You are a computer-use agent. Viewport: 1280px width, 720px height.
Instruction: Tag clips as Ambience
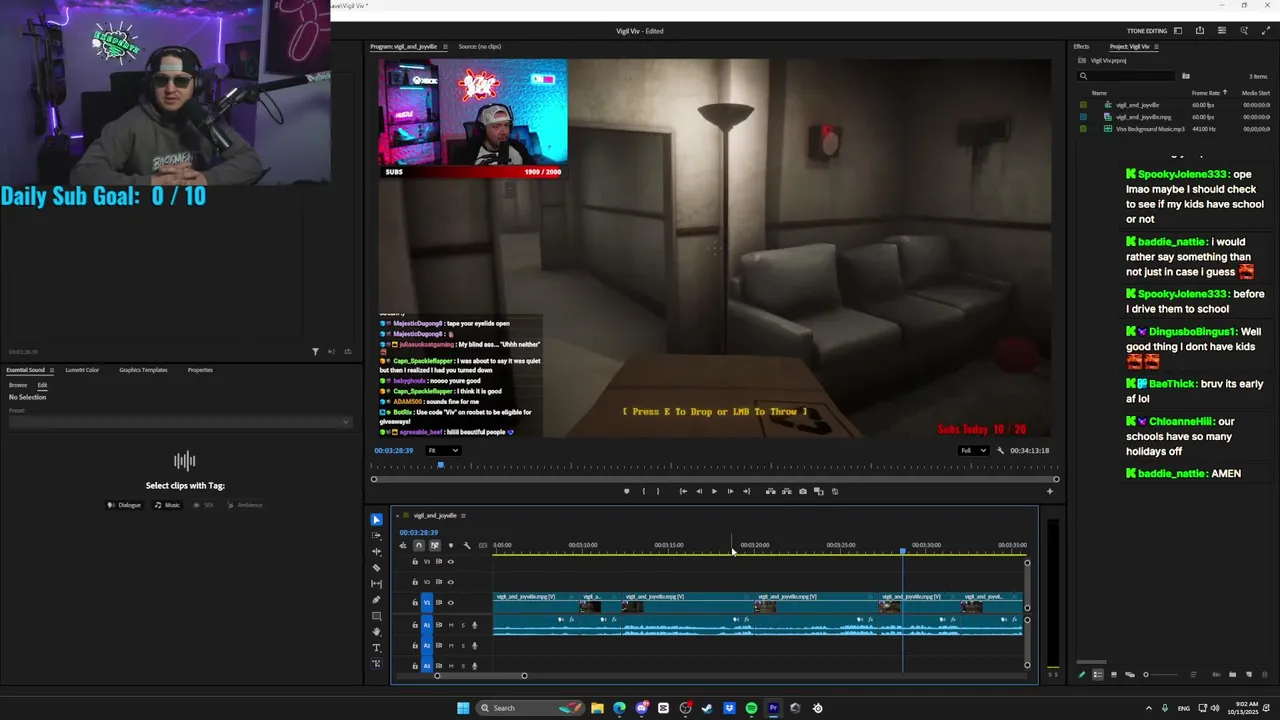[245, 505]
